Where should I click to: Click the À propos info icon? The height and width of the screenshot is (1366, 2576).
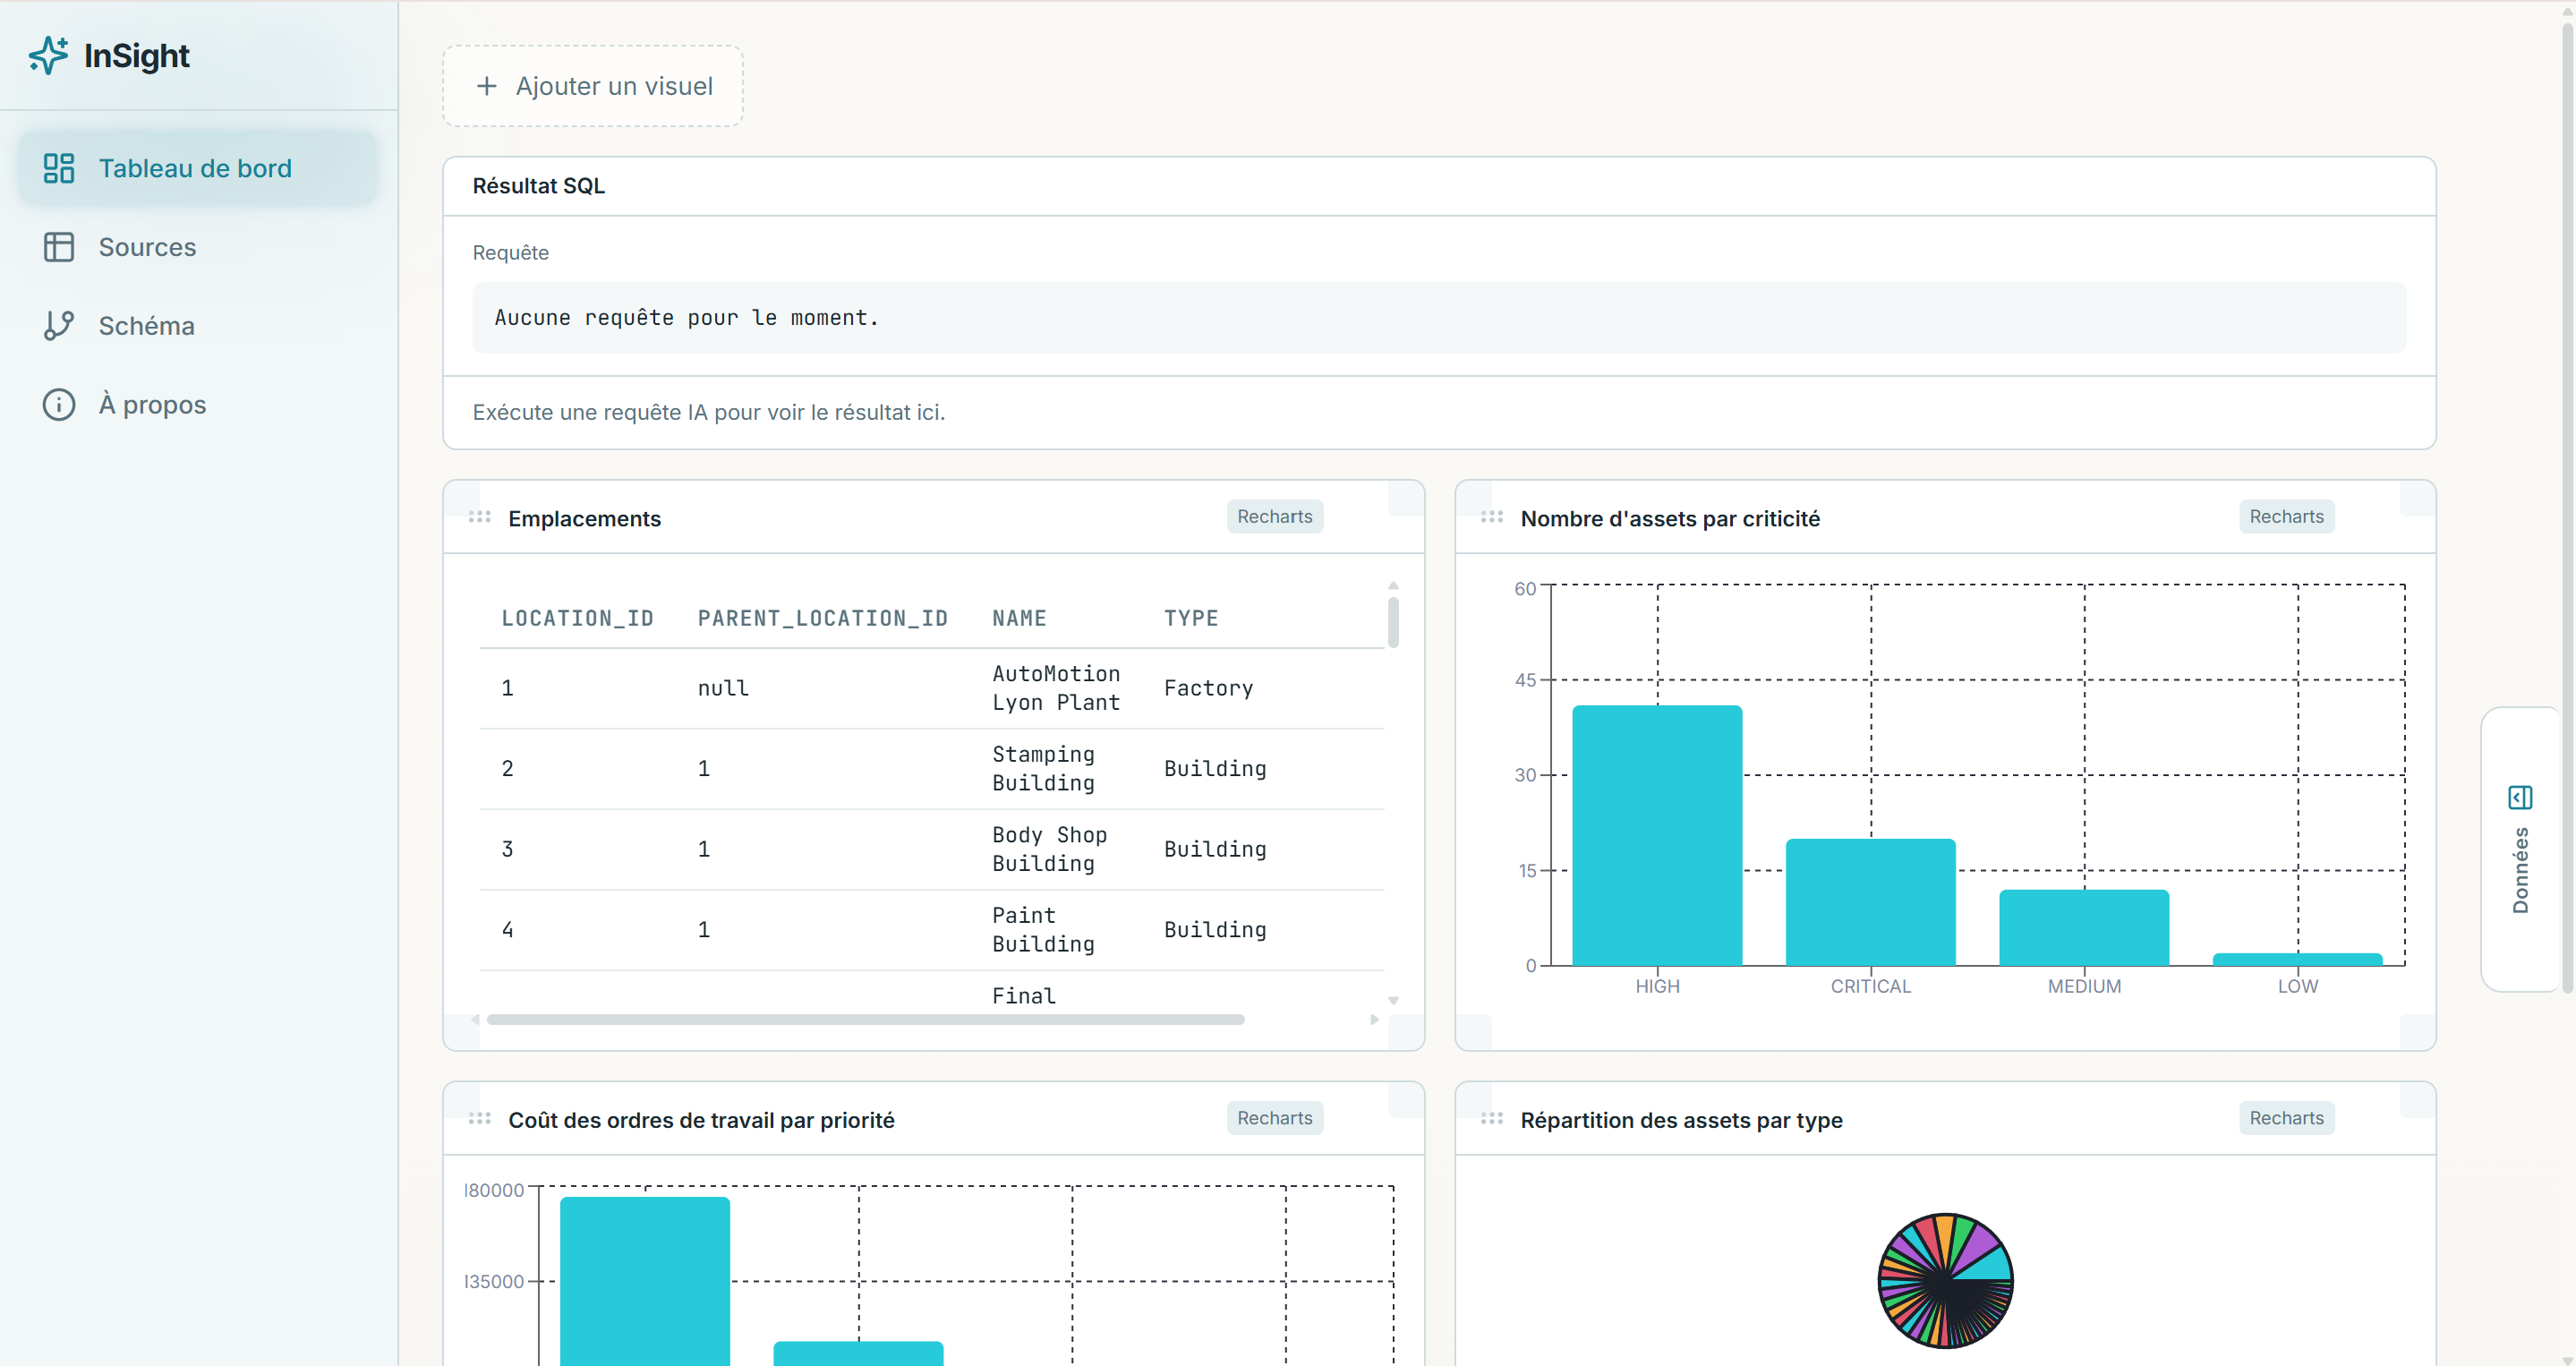(59, 405)
